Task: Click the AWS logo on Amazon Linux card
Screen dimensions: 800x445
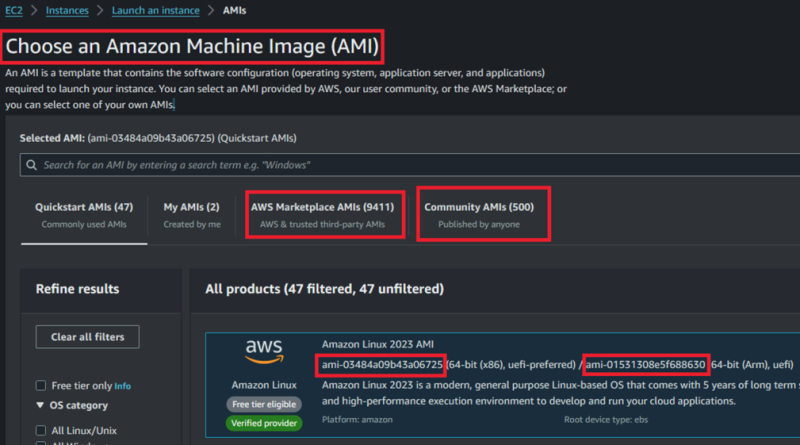Action: point(264,351)
